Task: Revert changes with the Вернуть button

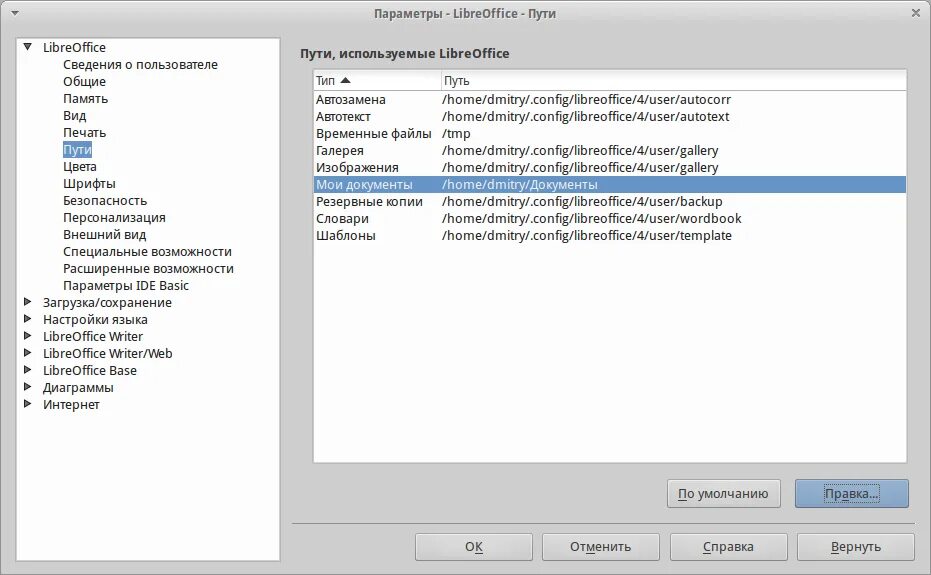Action: [x=856, y=546]
